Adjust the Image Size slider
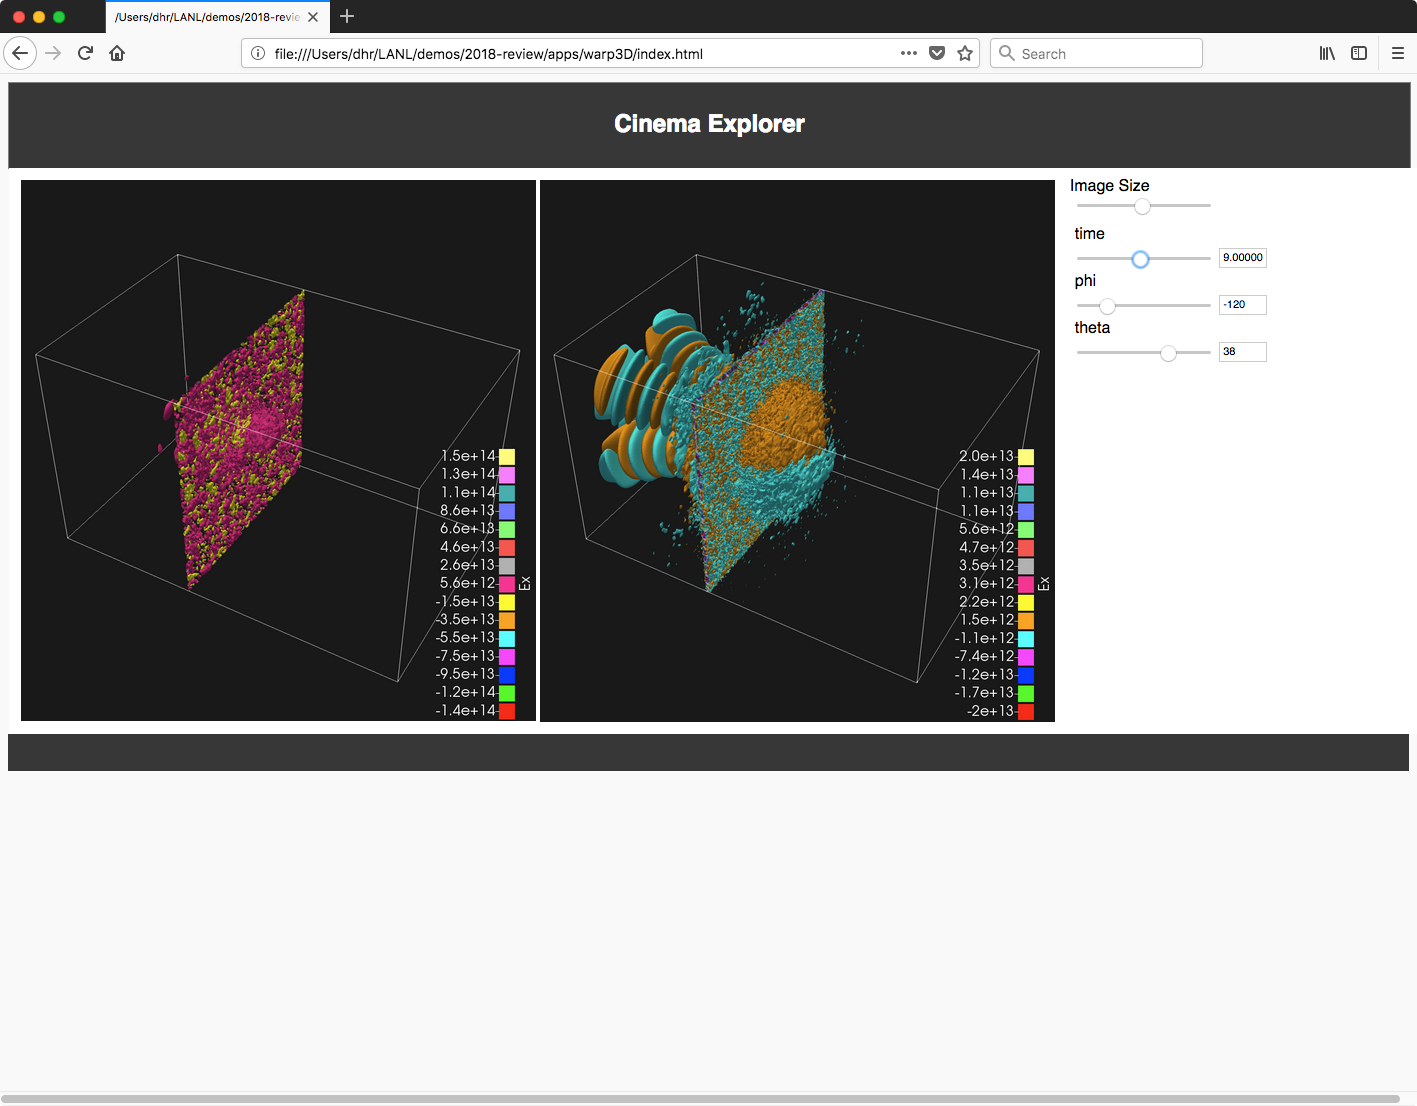Image resolution: width=1417 pixels, height=1106 pixels. (x=1143, y=206)
